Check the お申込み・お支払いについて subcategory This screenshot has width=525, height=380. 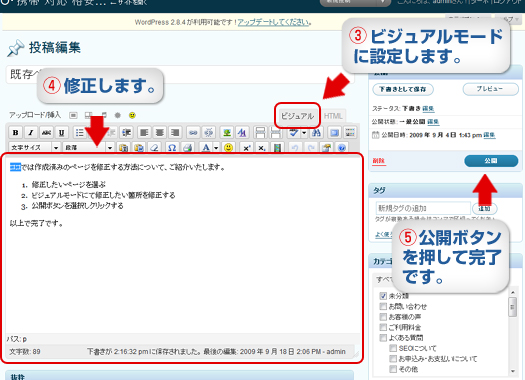(393, 359)
